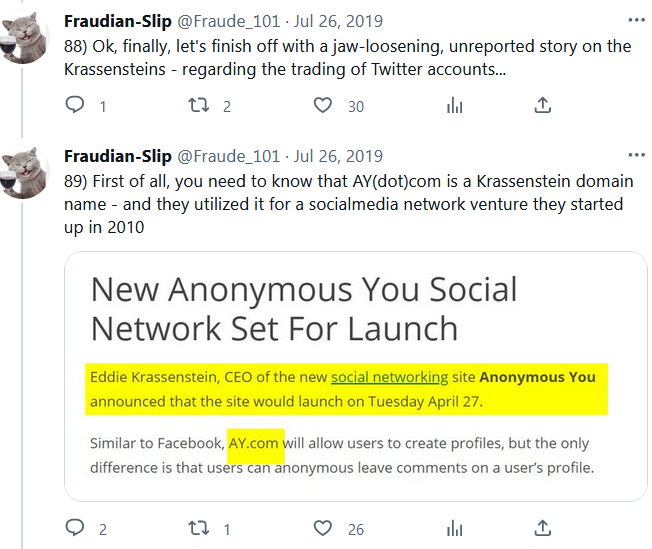Open more options menu on tweet 89
This screenshot has width=652, height=549.
tap(636, 156)
